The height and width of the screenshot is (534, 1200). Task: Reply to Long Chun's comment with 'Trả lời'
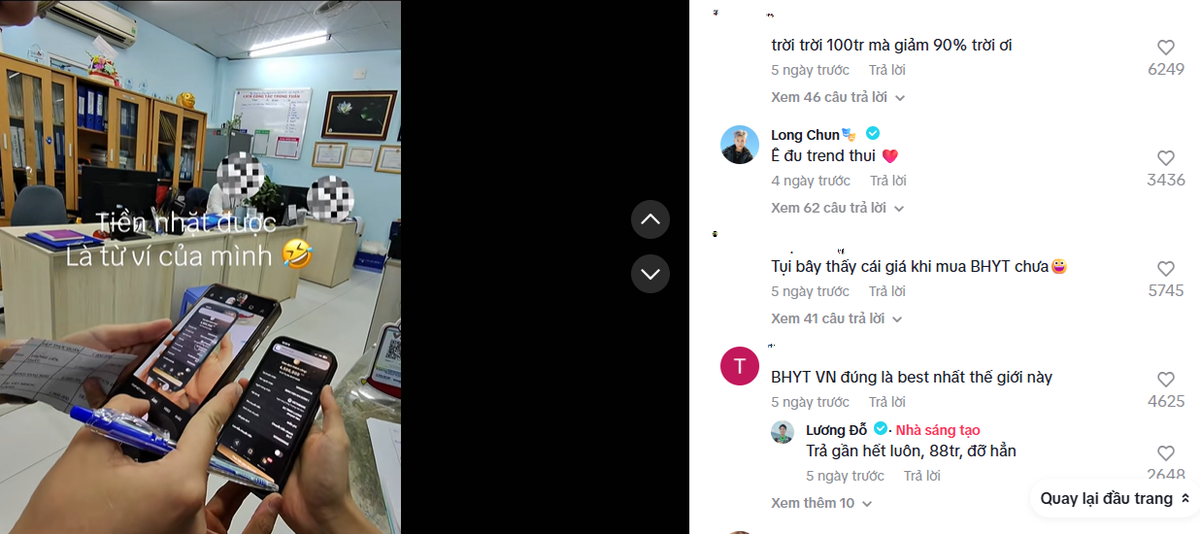[888, 181]
